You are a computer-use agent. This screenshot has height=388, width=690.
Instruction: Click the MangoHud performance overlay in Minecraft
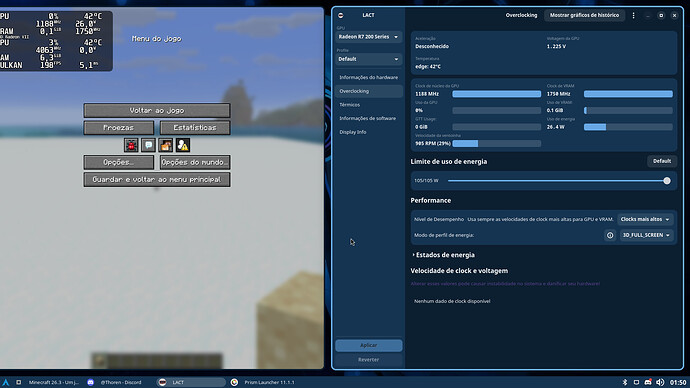click(x=56, y=41)
